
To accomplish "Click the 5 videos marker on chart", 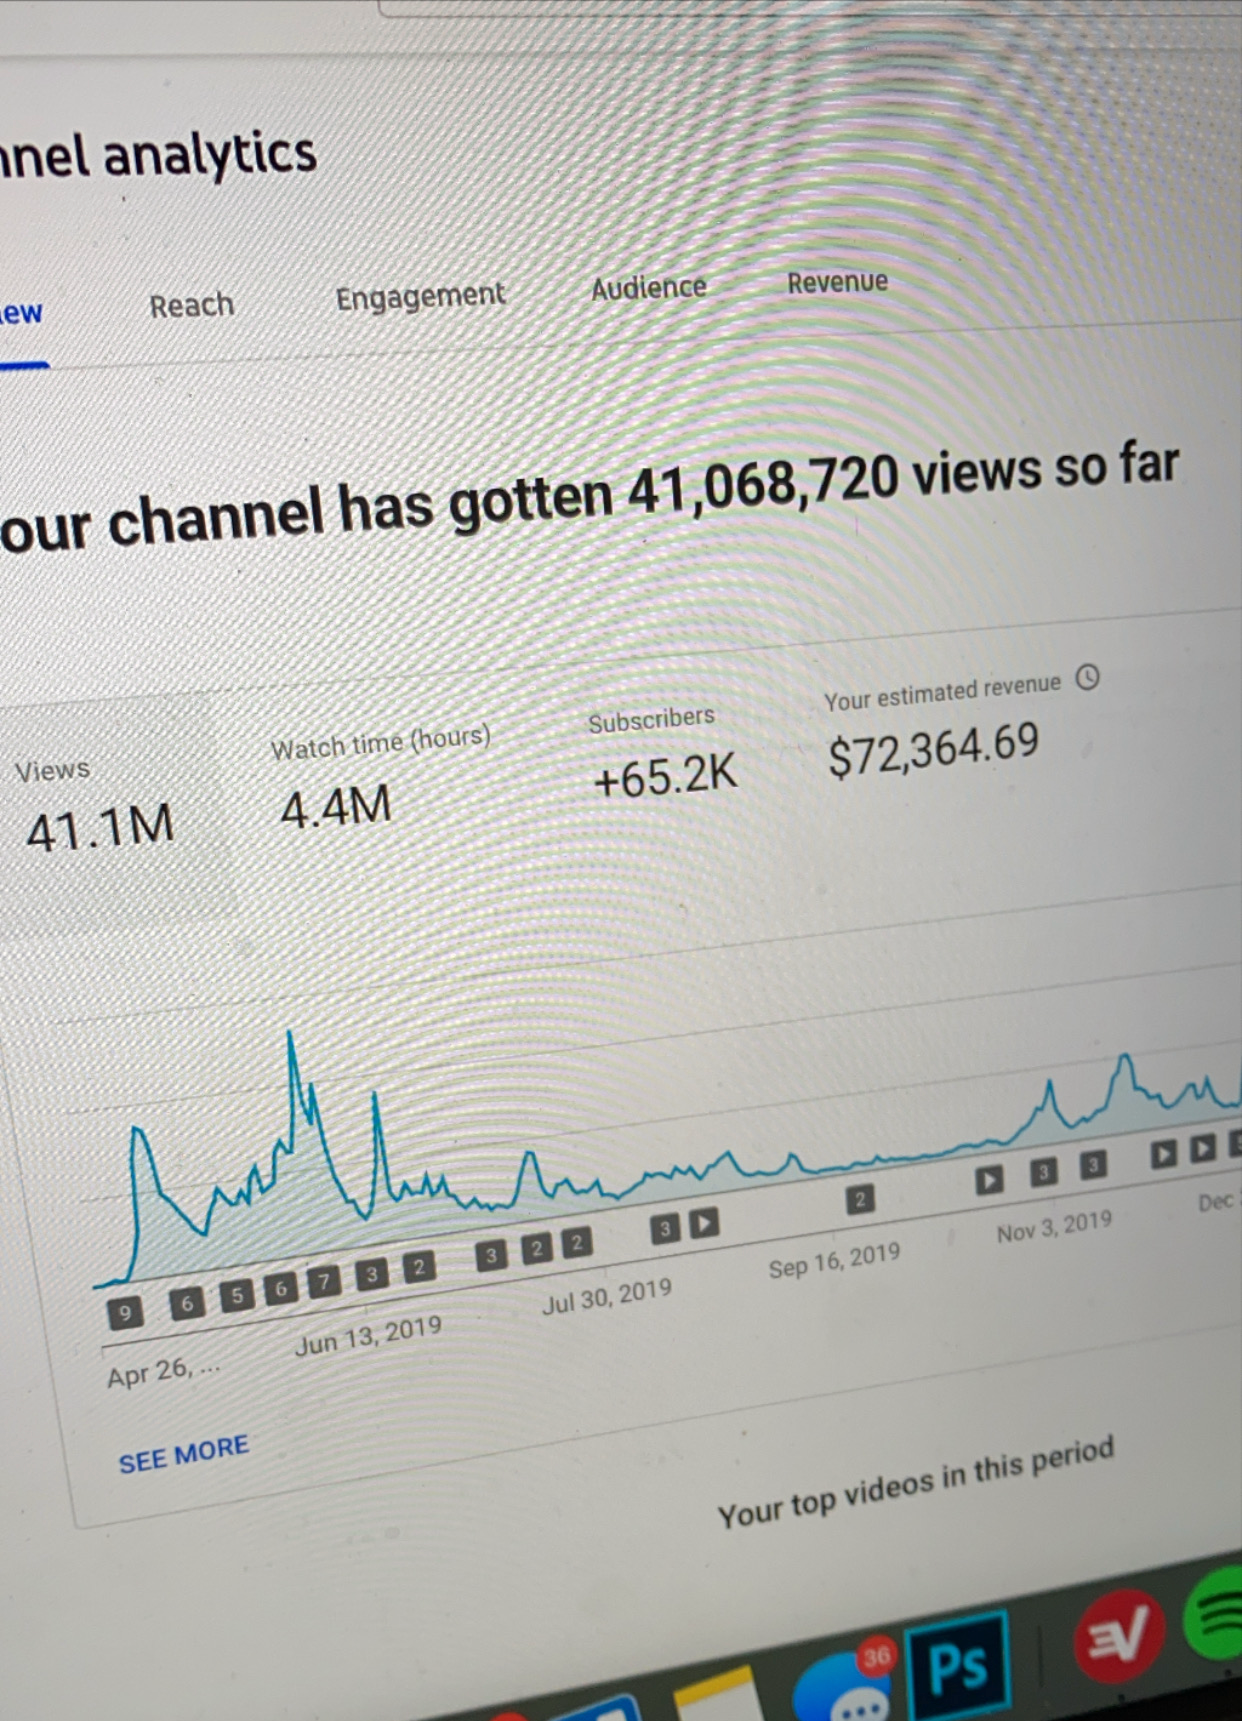I will pos(236,1296).
